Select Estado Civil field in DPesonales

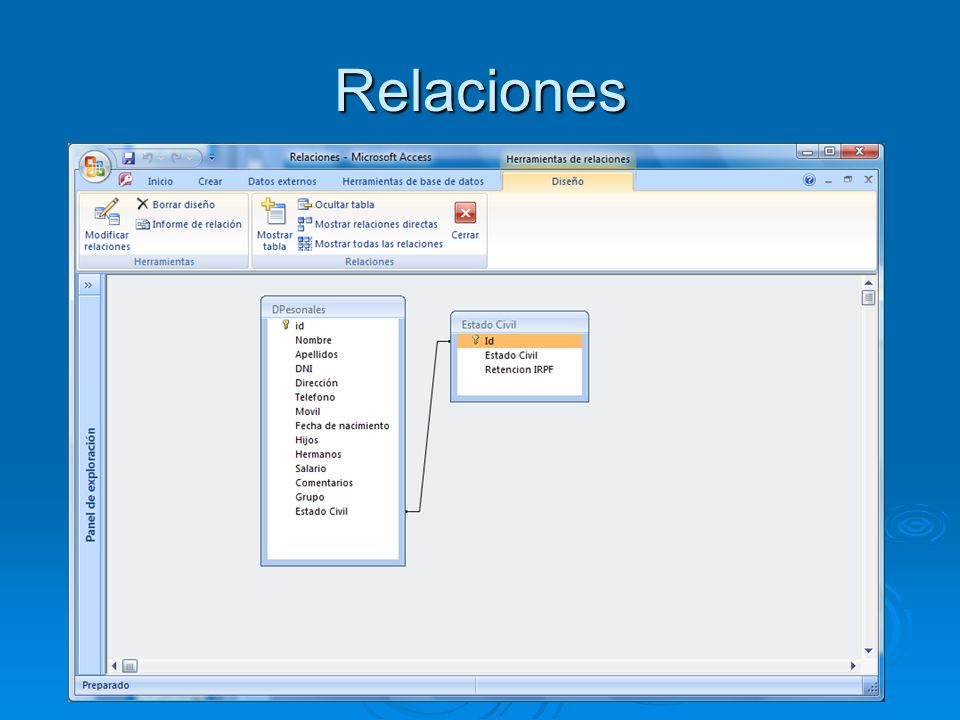click(x=334, y=511)
